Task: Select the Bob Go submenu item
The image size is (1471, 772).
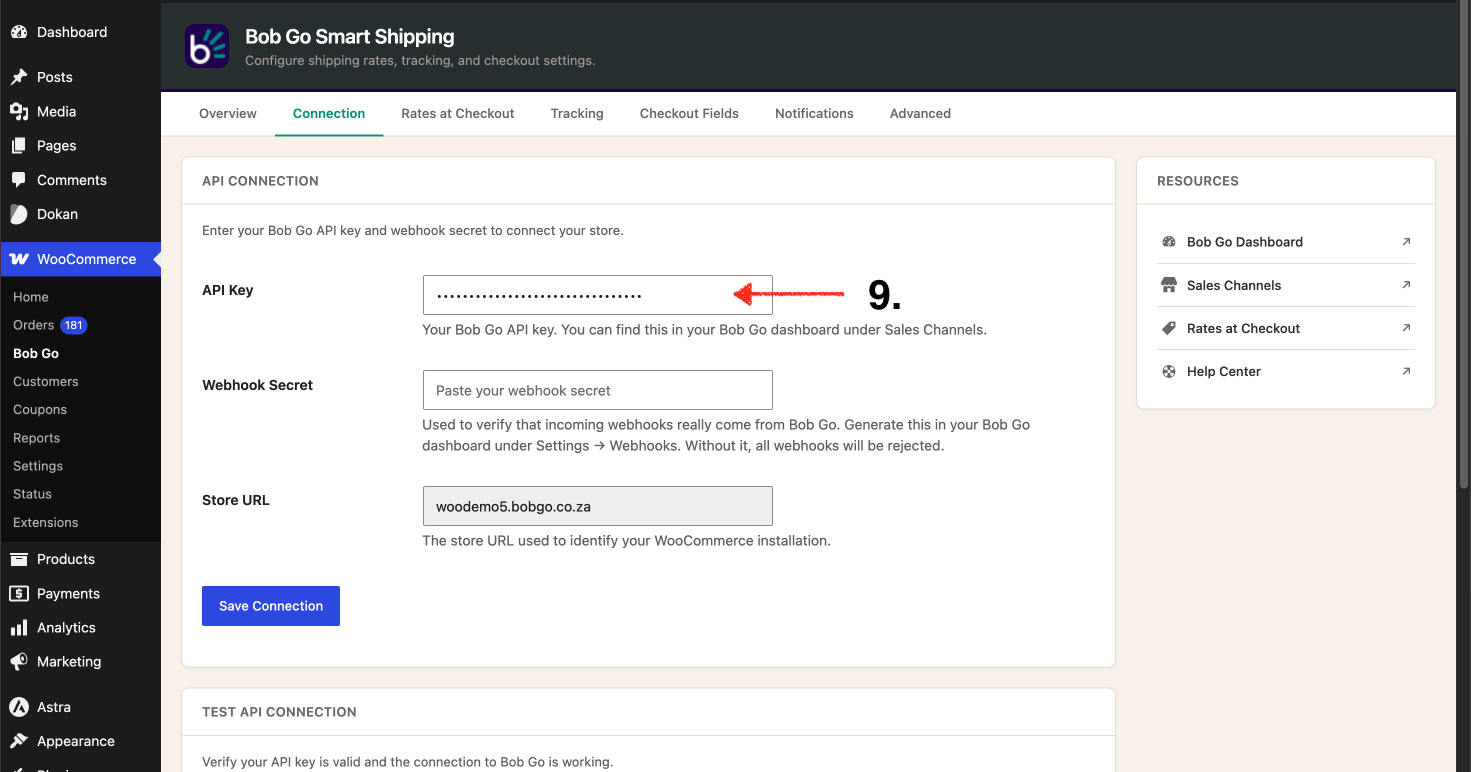Action: [36, 353]
